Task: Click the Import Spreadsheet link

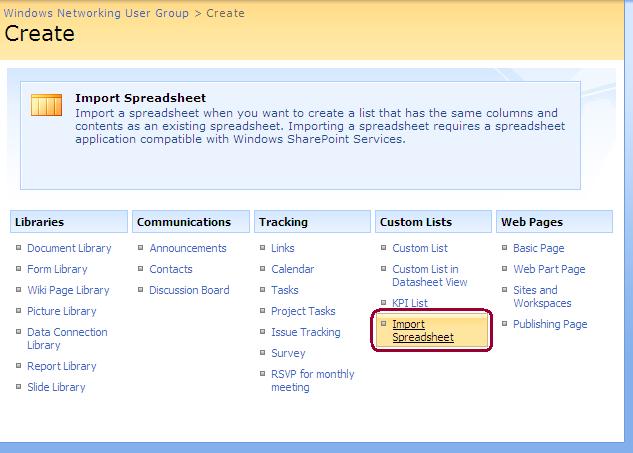Action: [x=423, y=331]
